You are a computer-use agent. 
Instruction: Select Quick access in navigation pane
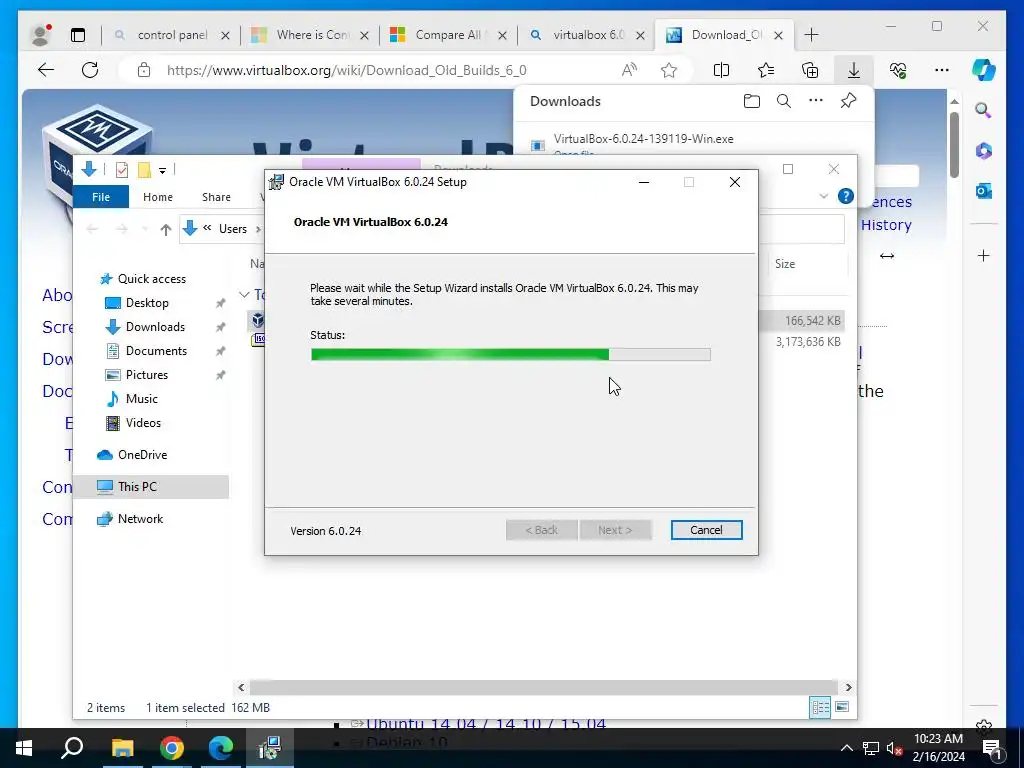point(152,279)
